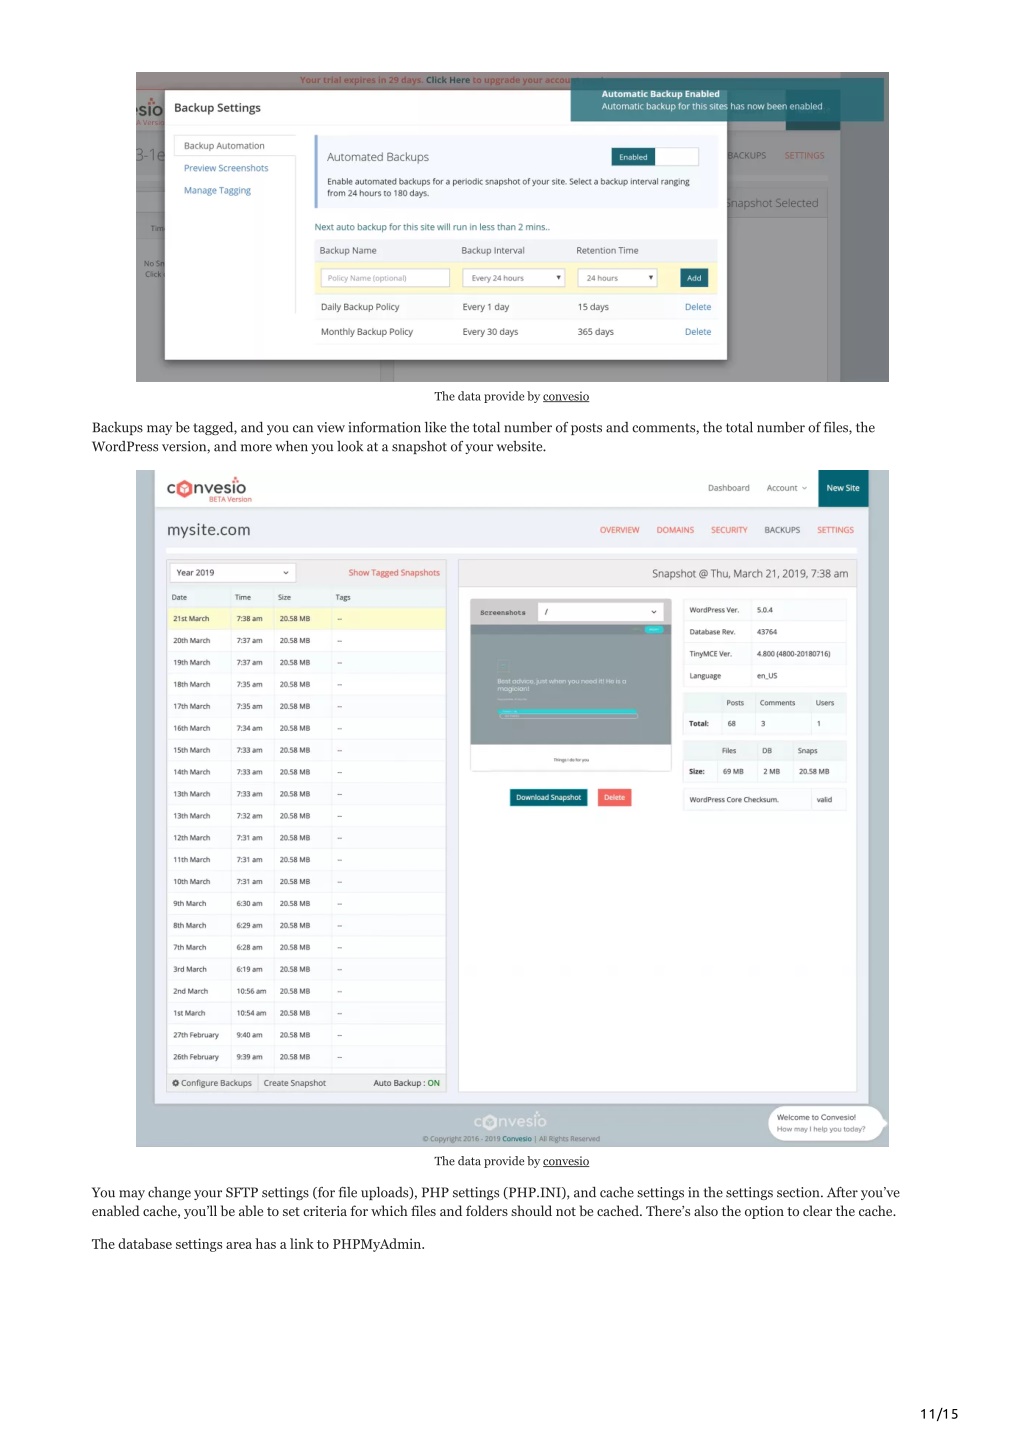Image resolution: width=1024 pixels, height=1449 pixels.
Task: Select the 3rd March snapshot row
Action: [x=306, y=970]
